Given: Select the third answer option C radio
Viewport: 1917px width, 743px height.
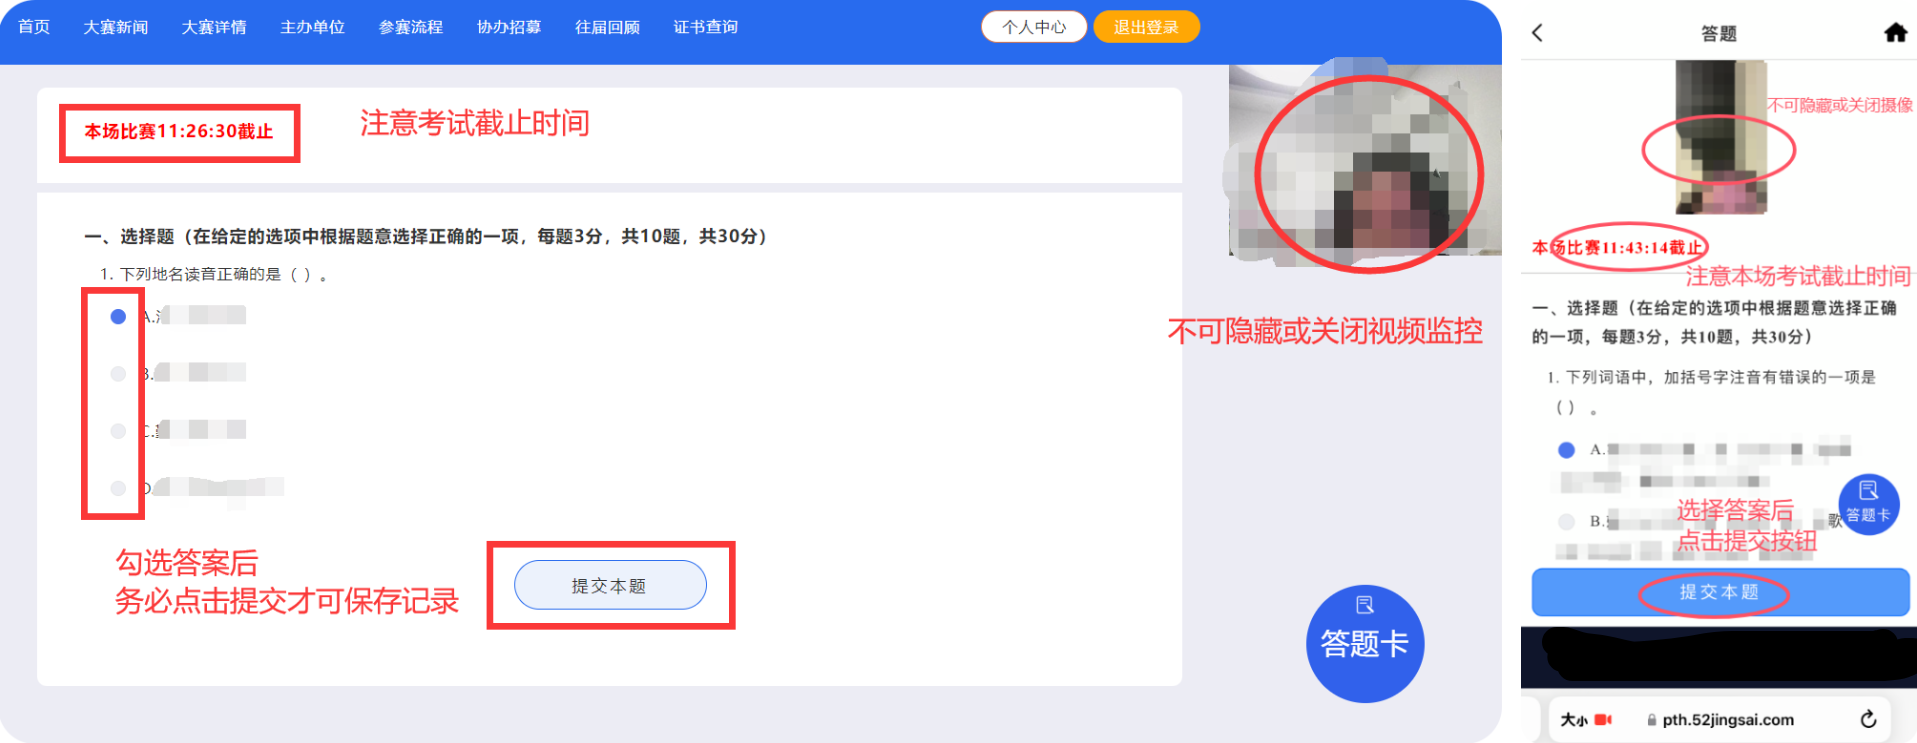Looking at the screenshot, I should coord(118,431).
